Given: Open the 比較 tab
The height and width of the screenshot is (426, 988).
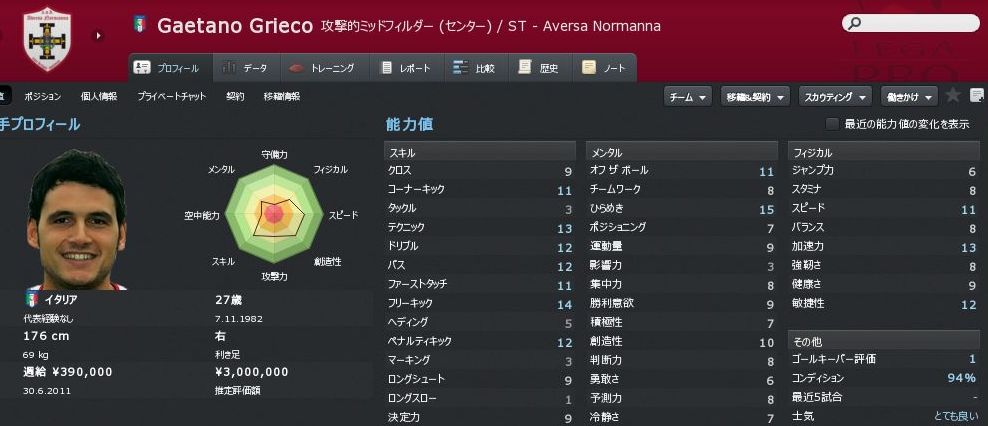Looking at the screenshot, I should coord(474,68).
